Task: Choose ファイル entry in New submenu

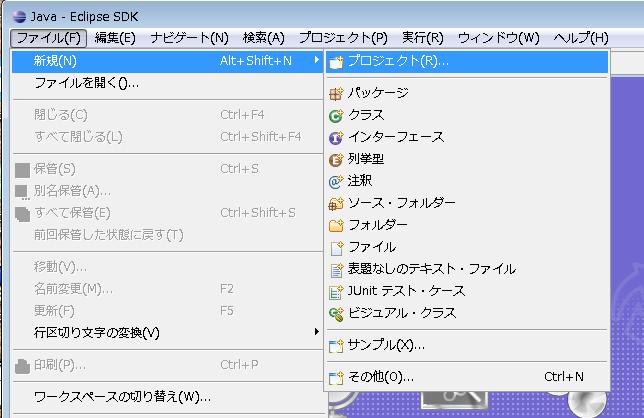Action: (467, 247)
